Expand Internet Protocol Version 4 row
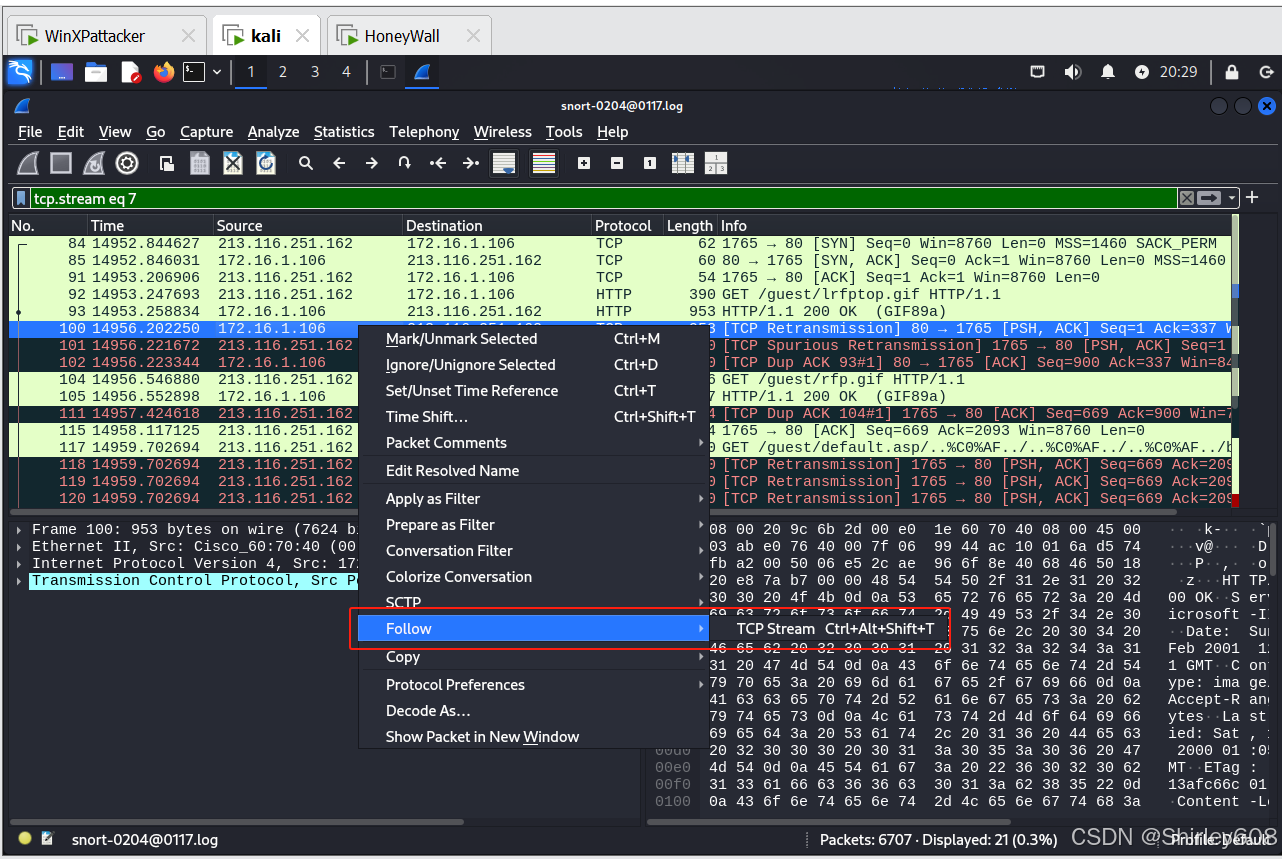The height and width of the screenshot is (859, 1282). coord(20,564)
